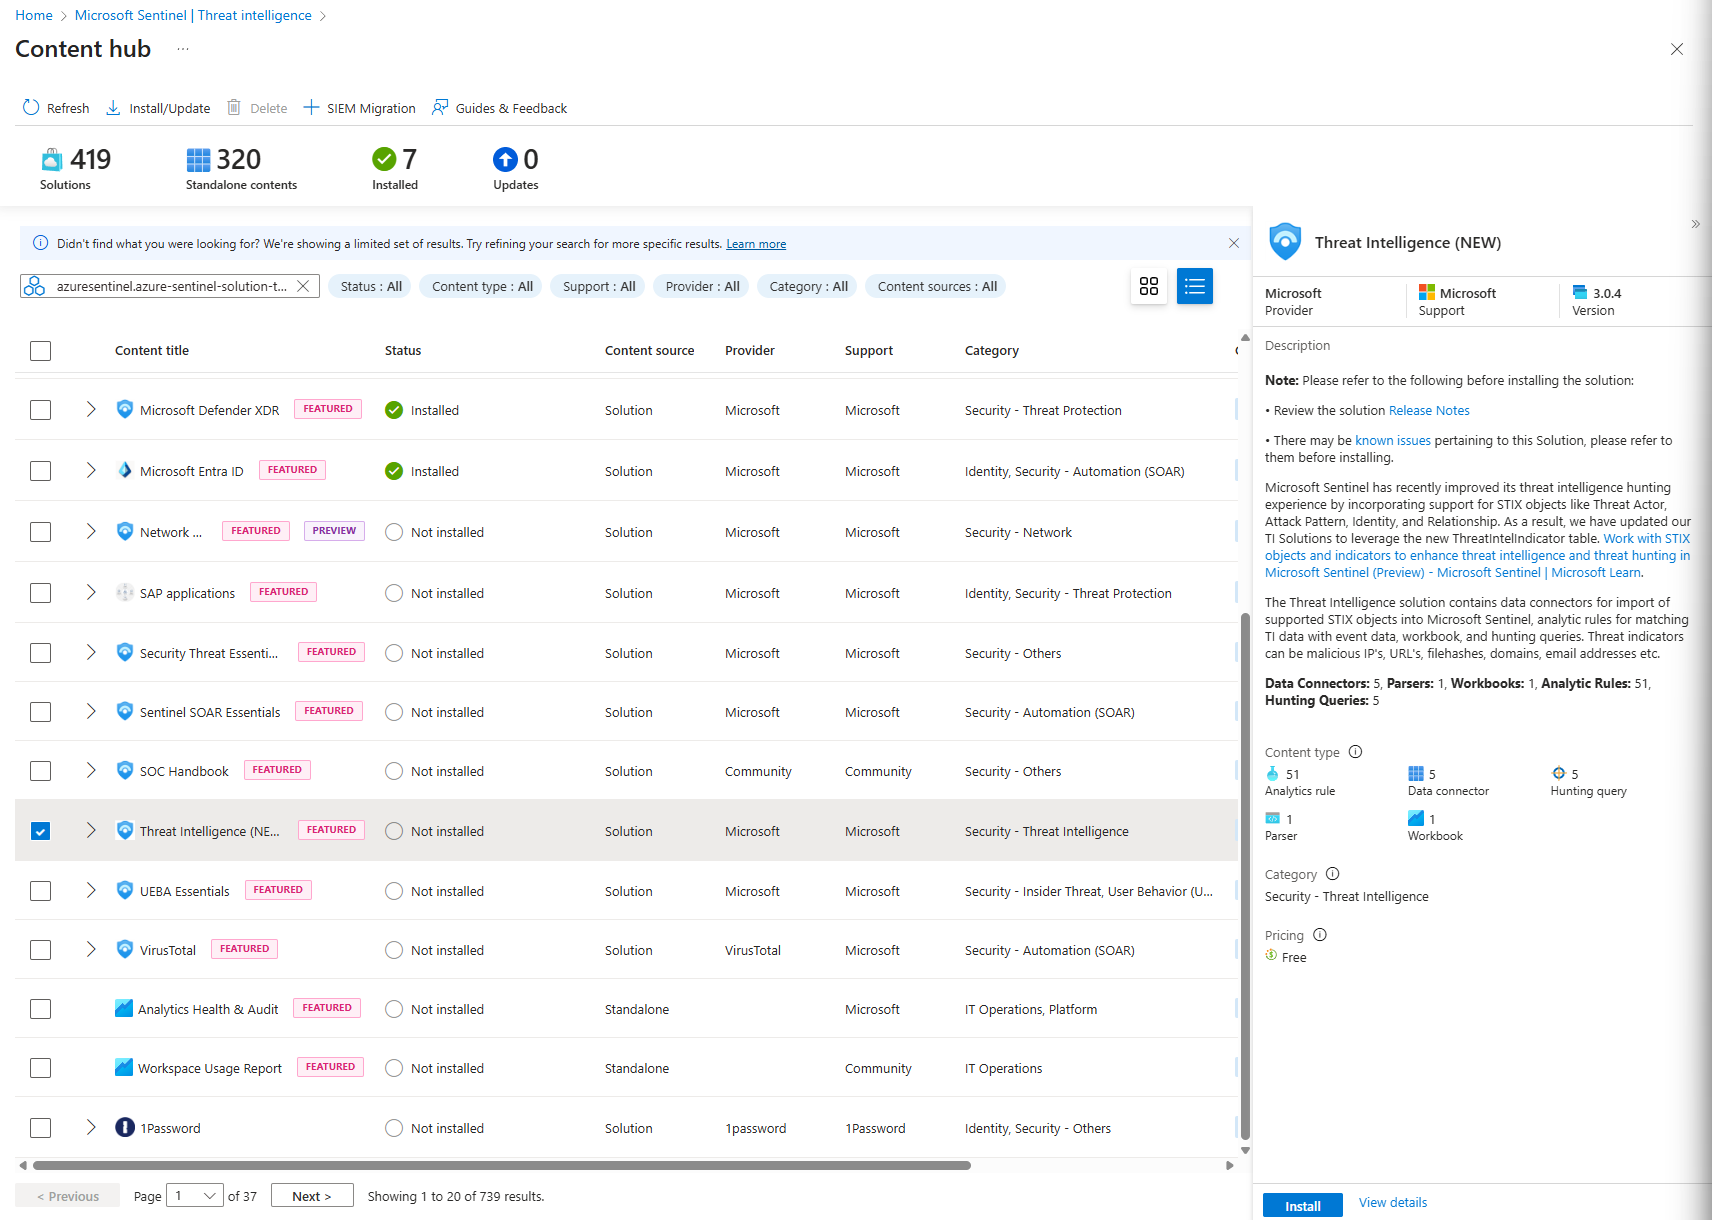Click the Pricing info icon
This screenshot has width=1712, height=1220.
[x=1320, y=935]
